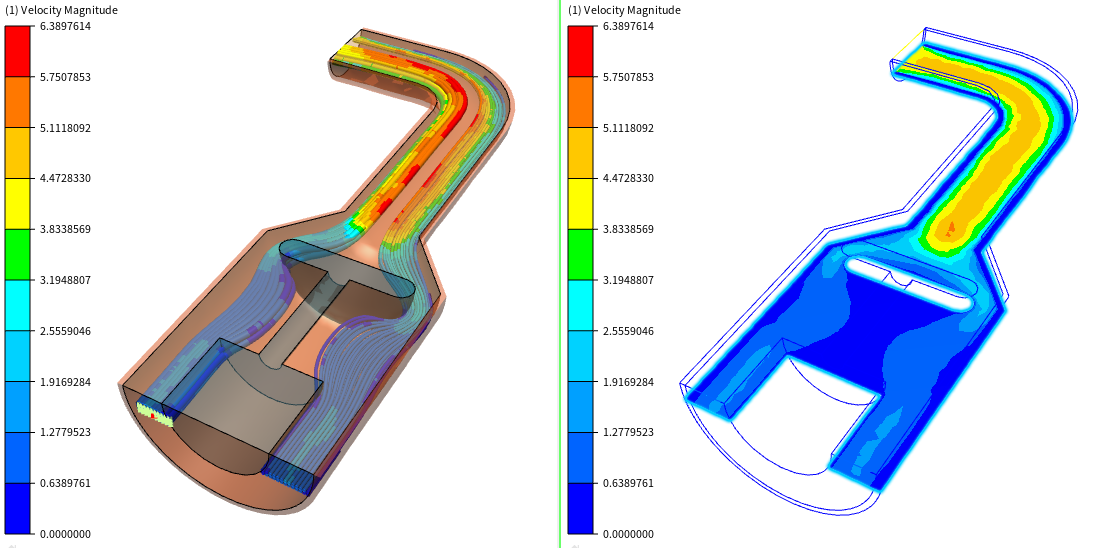Screen dimensions: 1098x548
Task: Click the right view's Velocity Magnitude legend title
Action: pos(624,10)
